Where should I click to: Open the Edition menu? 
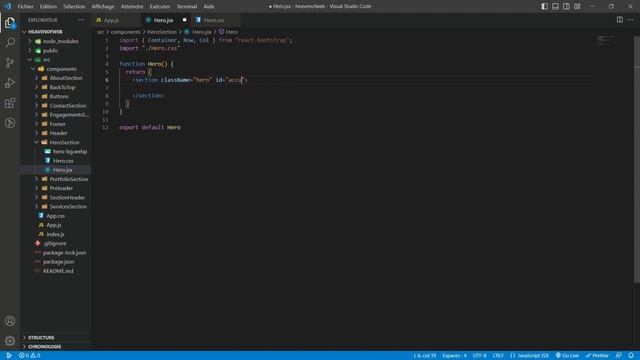click(48, 6)
